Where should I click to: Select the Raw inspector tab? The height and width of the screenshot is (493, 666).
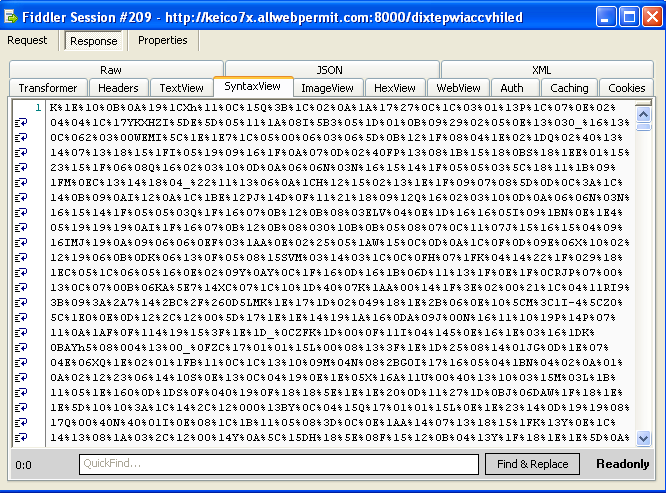pos(111,70)
